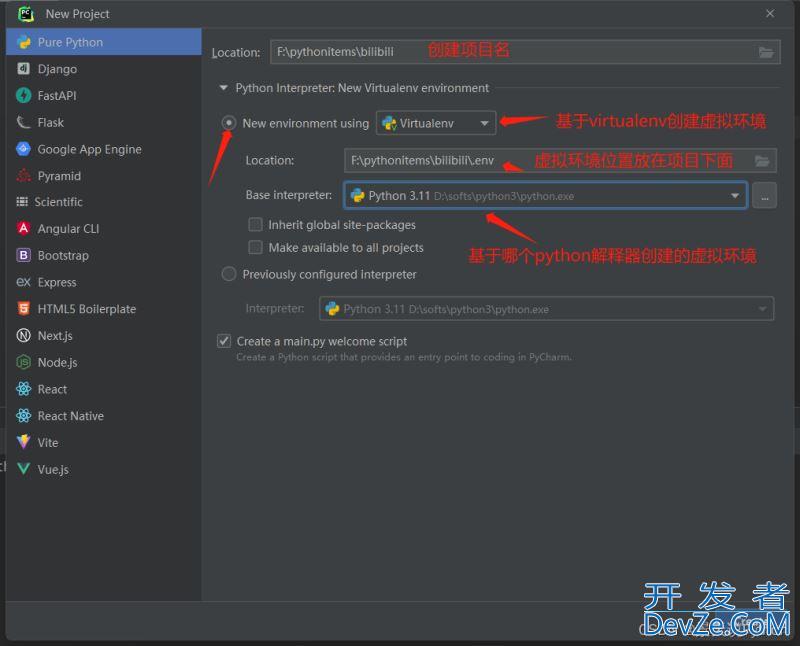
Task: Click the Scientific project icon
Action: (x=22, y=202)
